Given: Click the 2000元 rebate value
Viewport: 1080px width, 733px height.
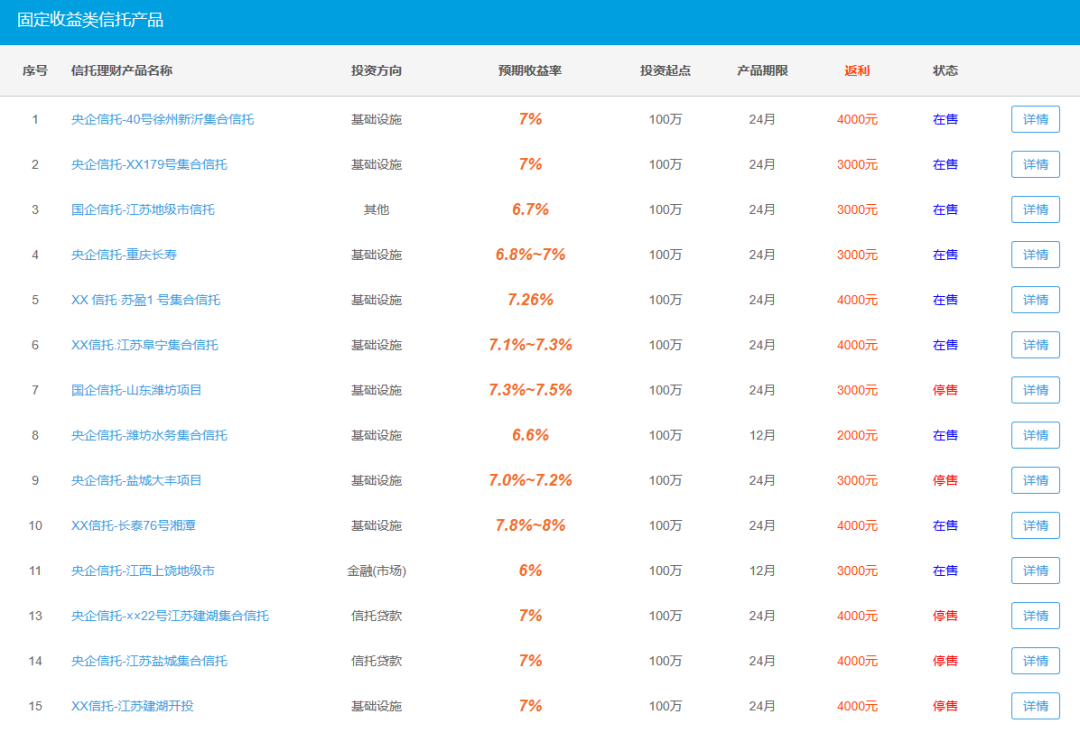Looking at the screenshot, I should click(857, 435).
